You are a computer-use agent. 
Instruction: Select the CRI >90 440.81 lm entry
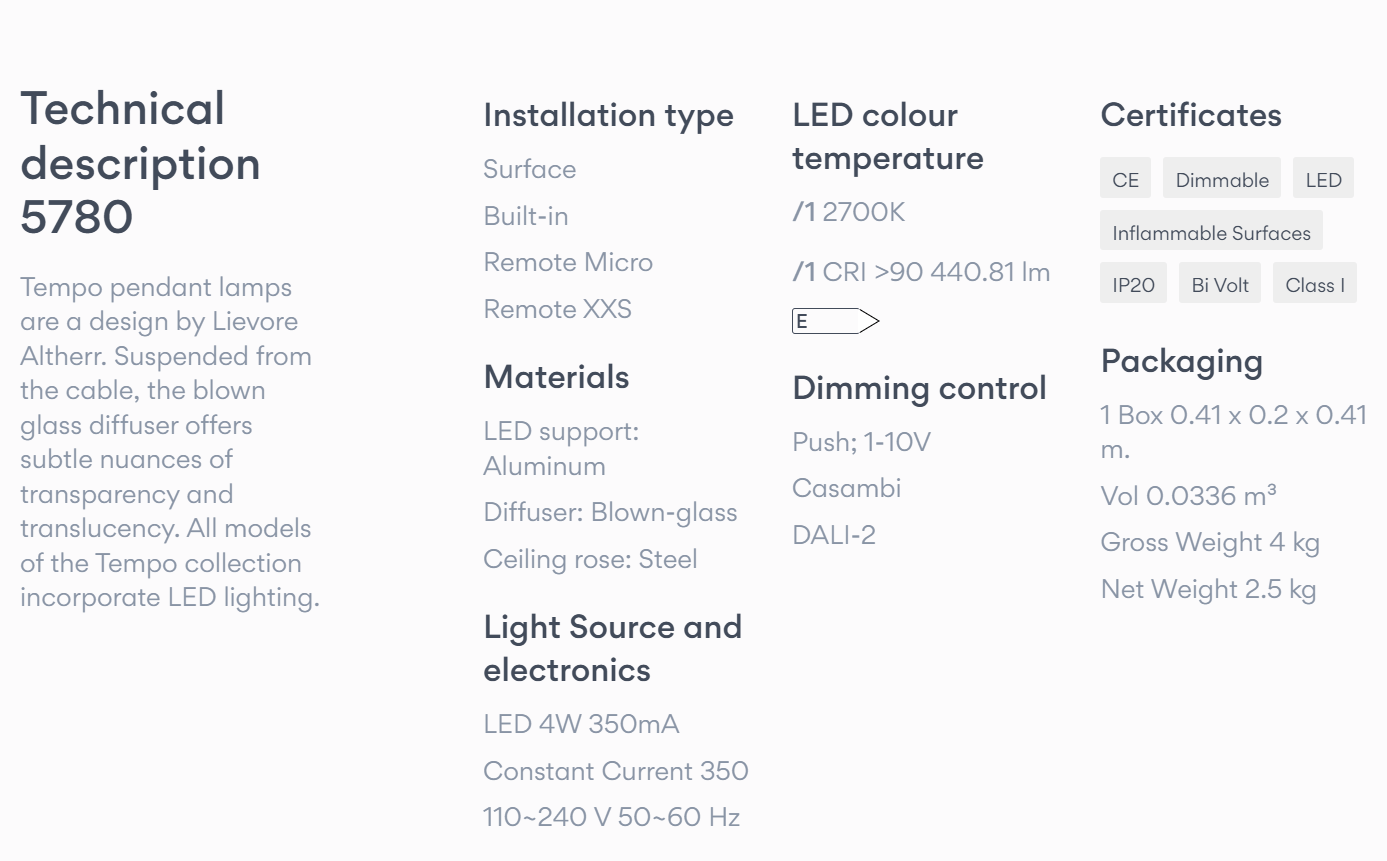(x=921, y=271)
